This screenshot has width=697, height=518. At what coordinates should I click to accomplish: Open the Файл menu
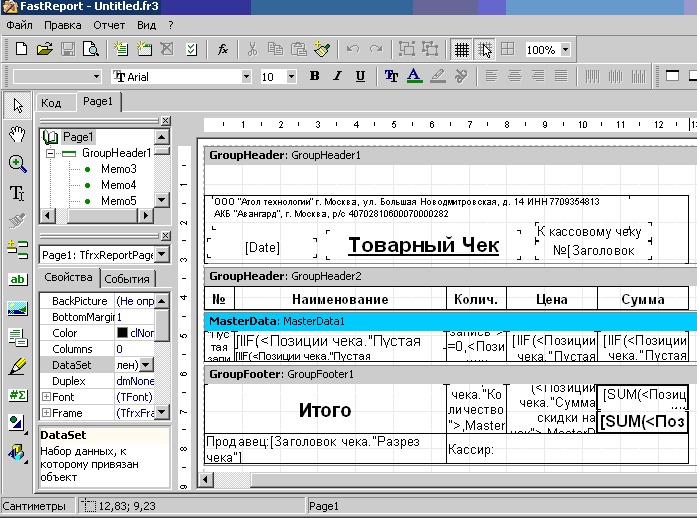click(19, 25)
